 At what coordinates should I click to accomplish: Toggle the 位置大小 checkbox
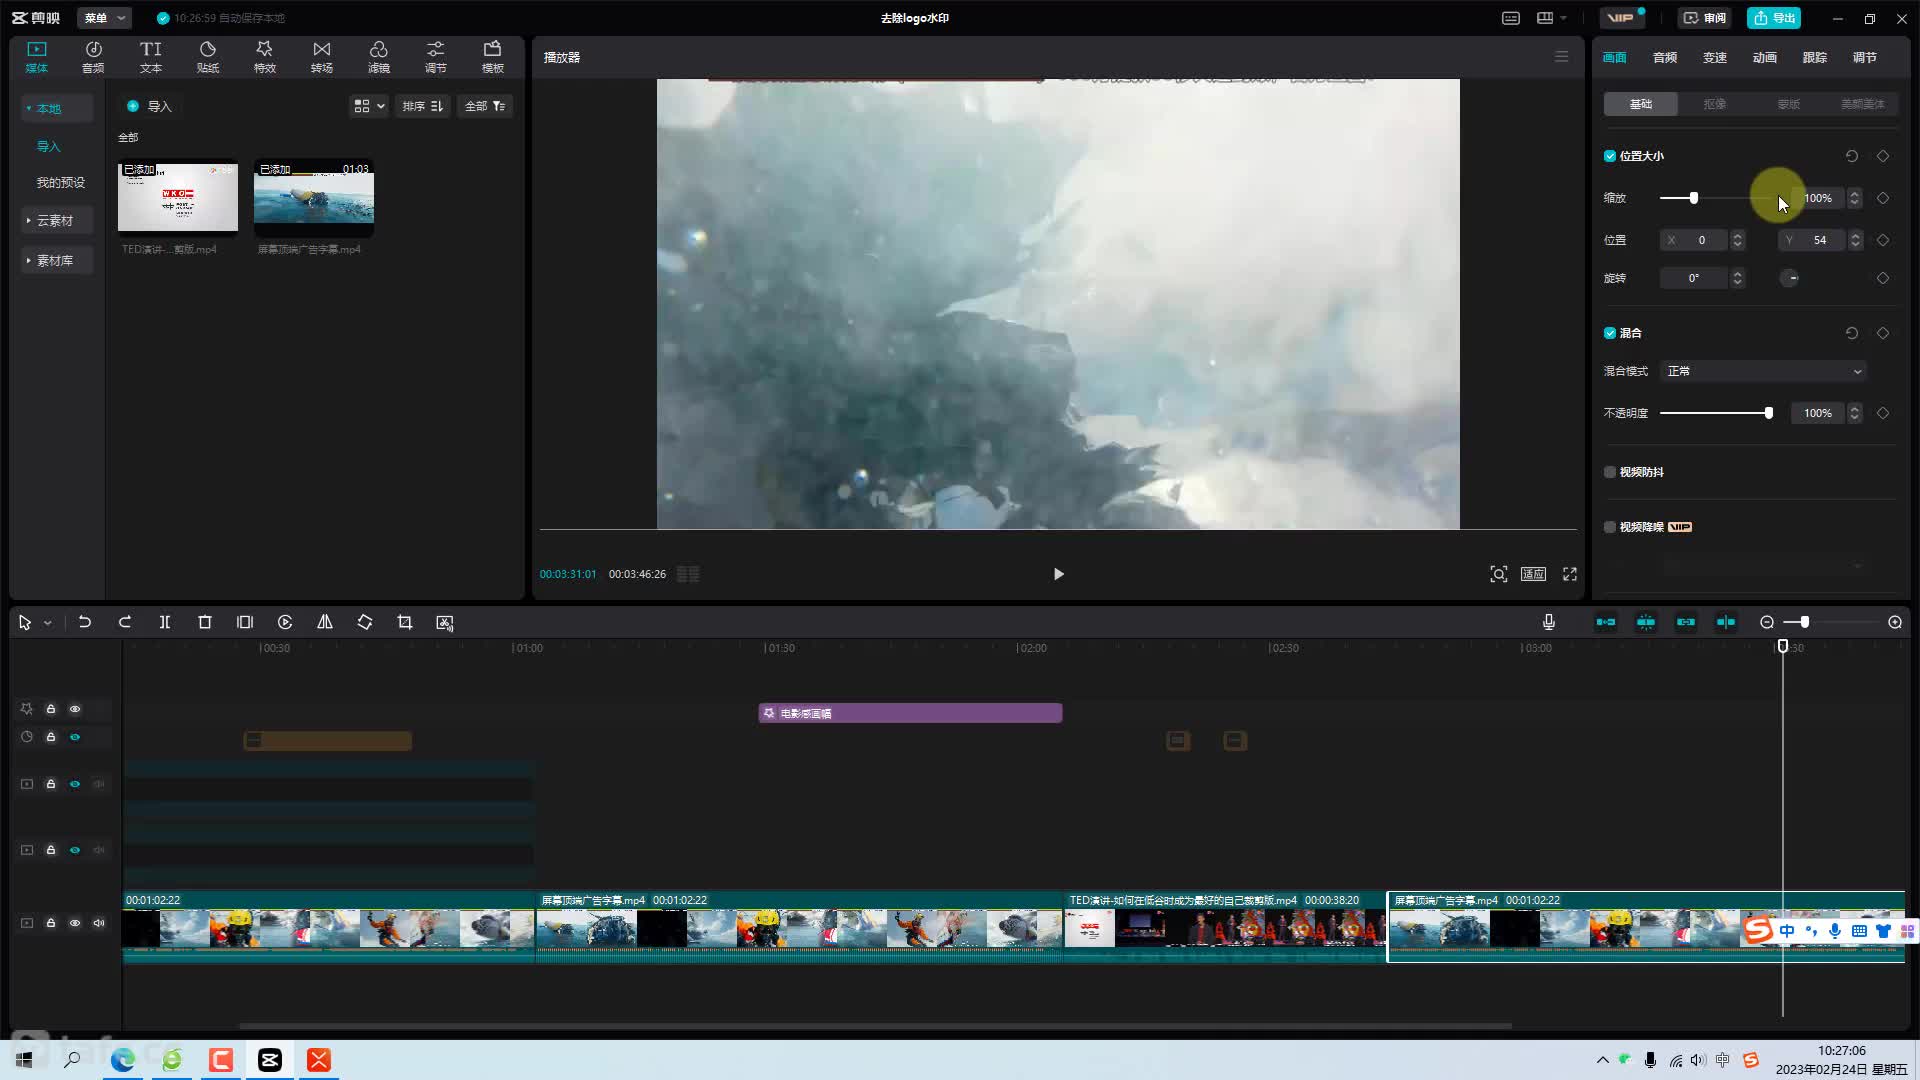click(1610, 156)
